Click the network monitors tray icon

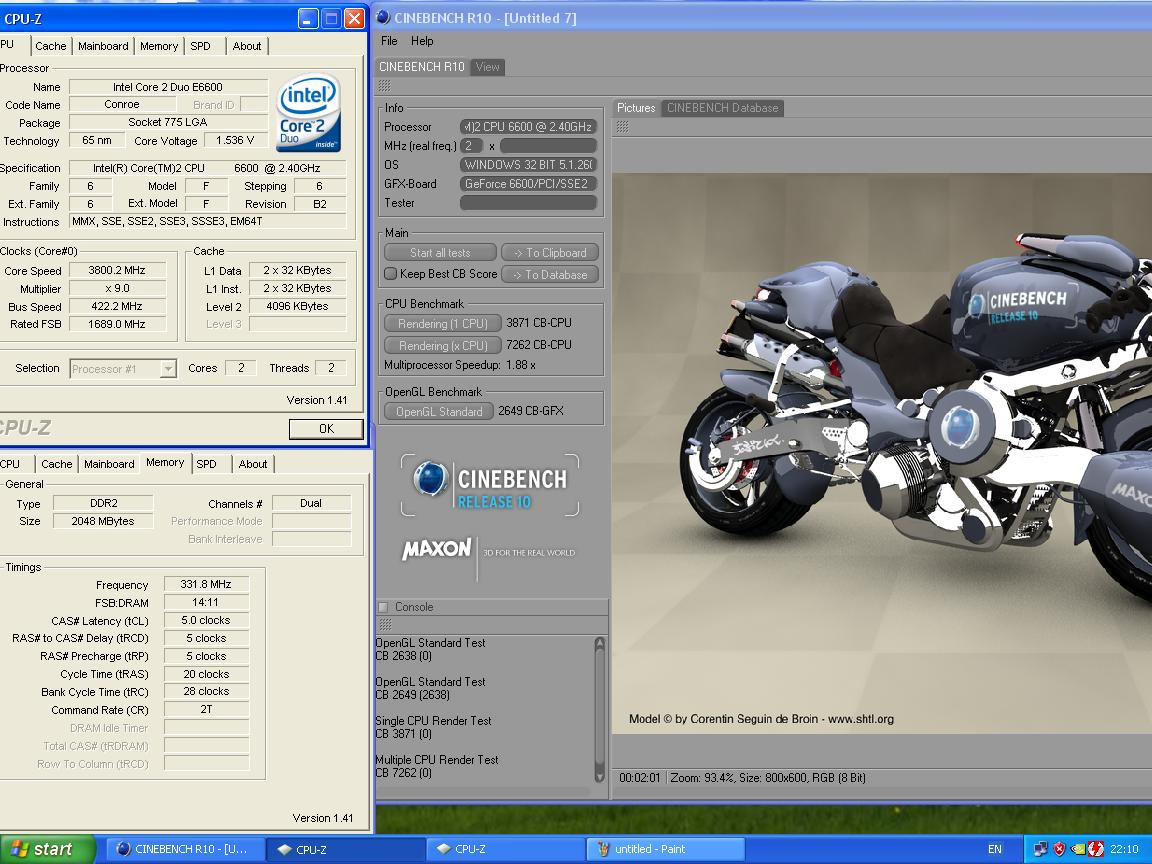coord(1040,849)
